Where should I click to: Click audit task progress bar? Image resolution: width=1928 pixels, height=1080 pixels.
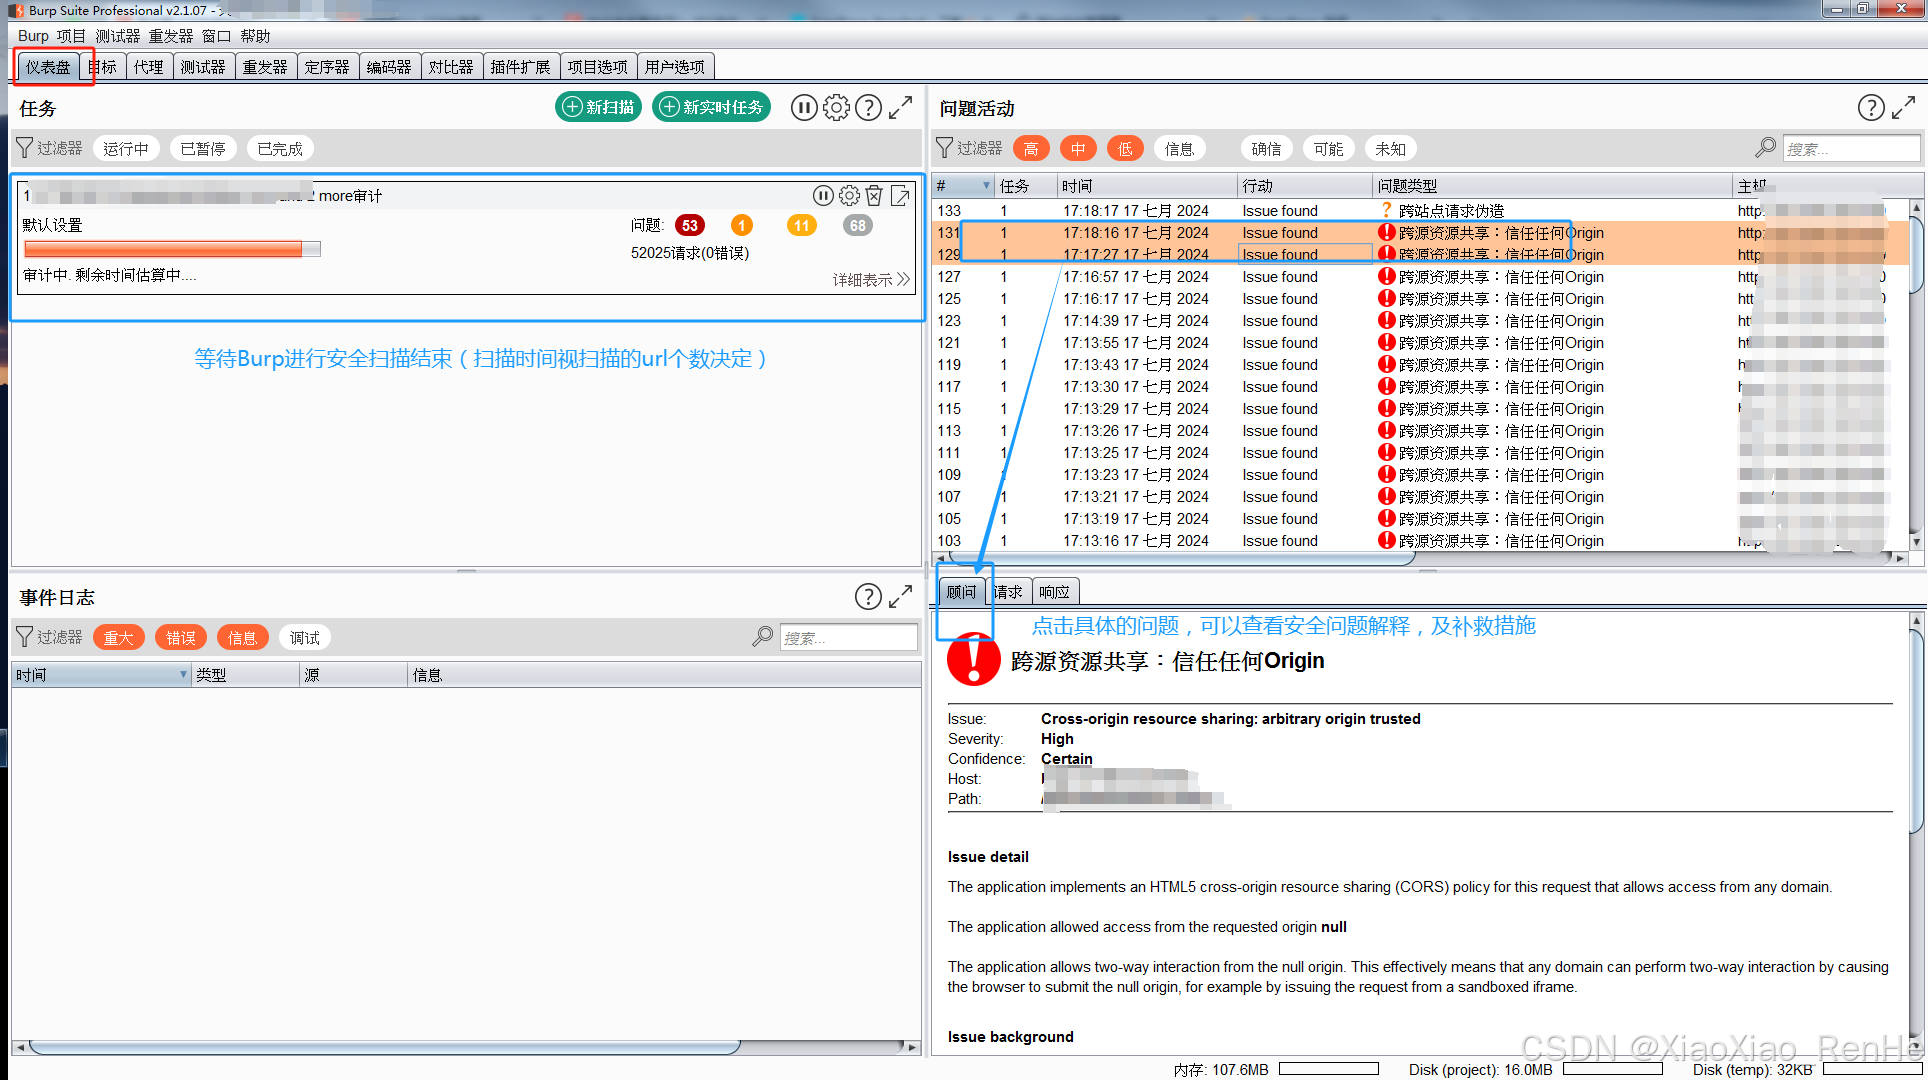point(172,249)
